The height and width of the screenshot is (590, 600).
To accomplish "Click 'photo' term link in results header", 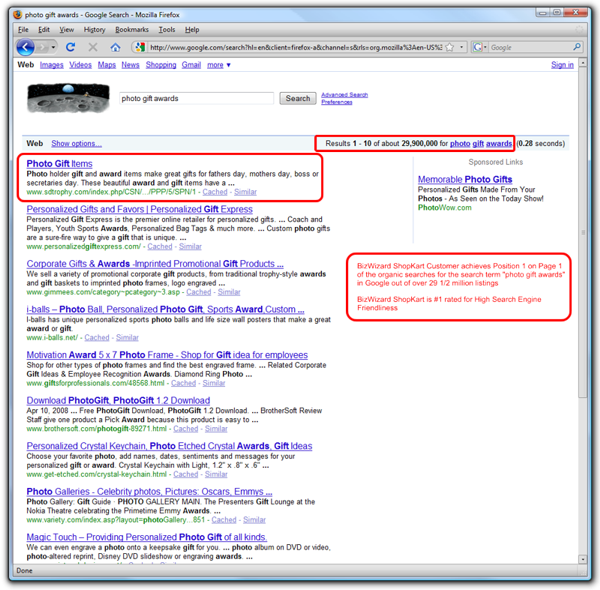I will (x=460, y=143).
